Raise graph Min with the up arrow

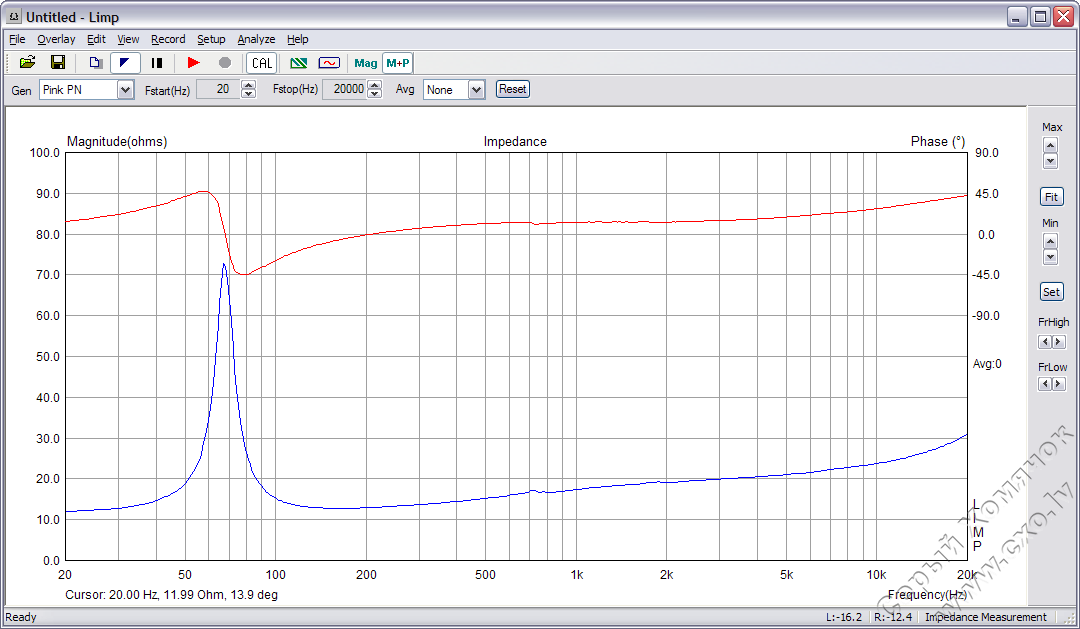1050,241
